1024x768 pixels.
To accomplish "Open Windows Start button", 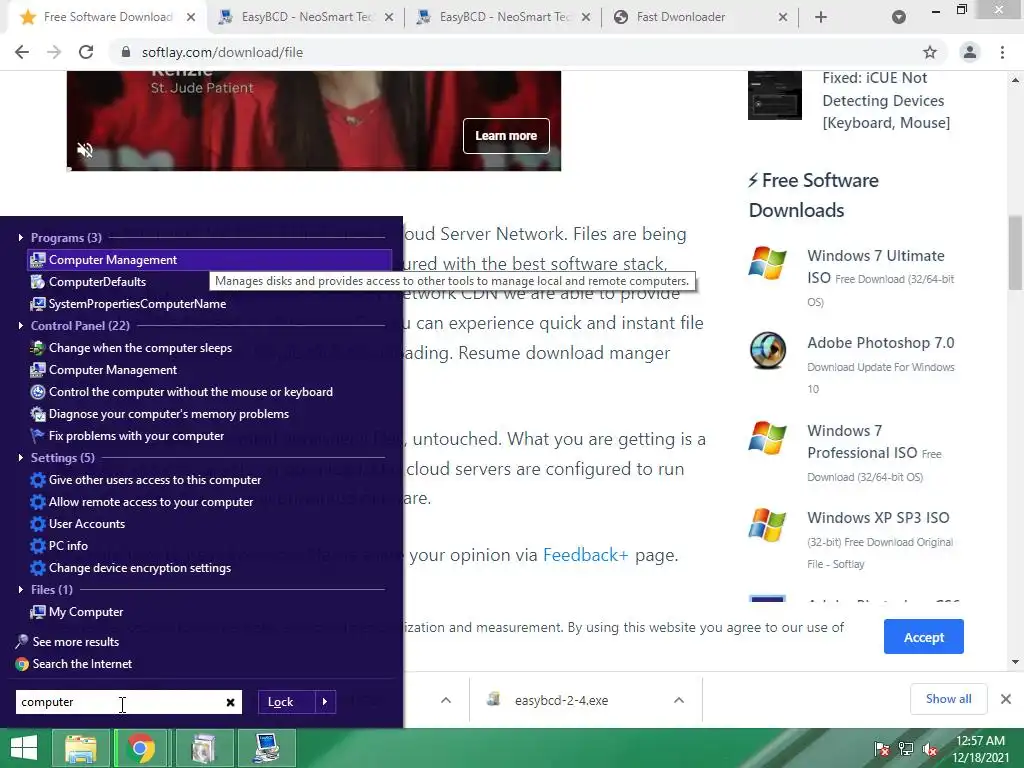I will click(24, 748).
